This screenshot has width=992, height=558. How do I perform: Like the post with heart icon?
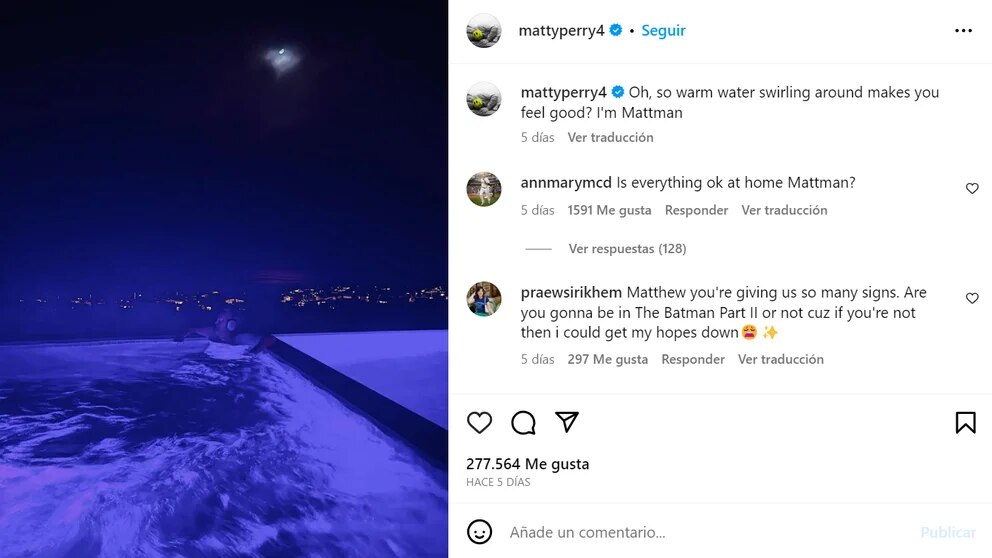480,423
